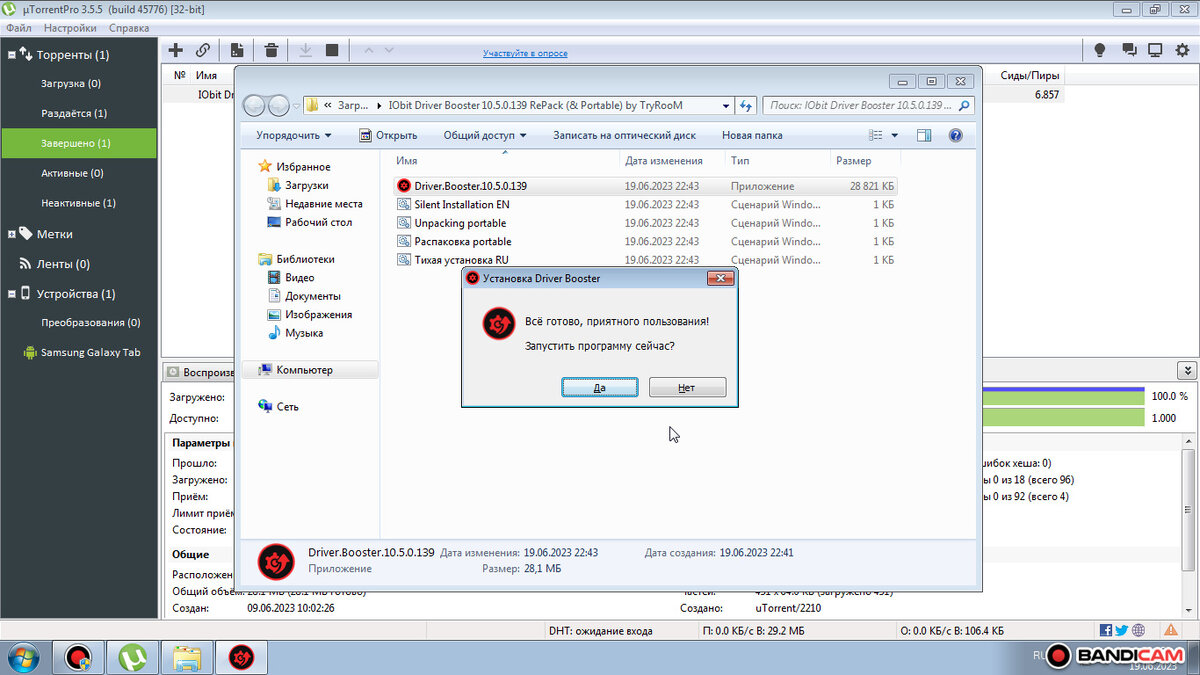The image size is (1200, 675).
Task: Click the uTorrent taskbar icon
Action: 132,657
